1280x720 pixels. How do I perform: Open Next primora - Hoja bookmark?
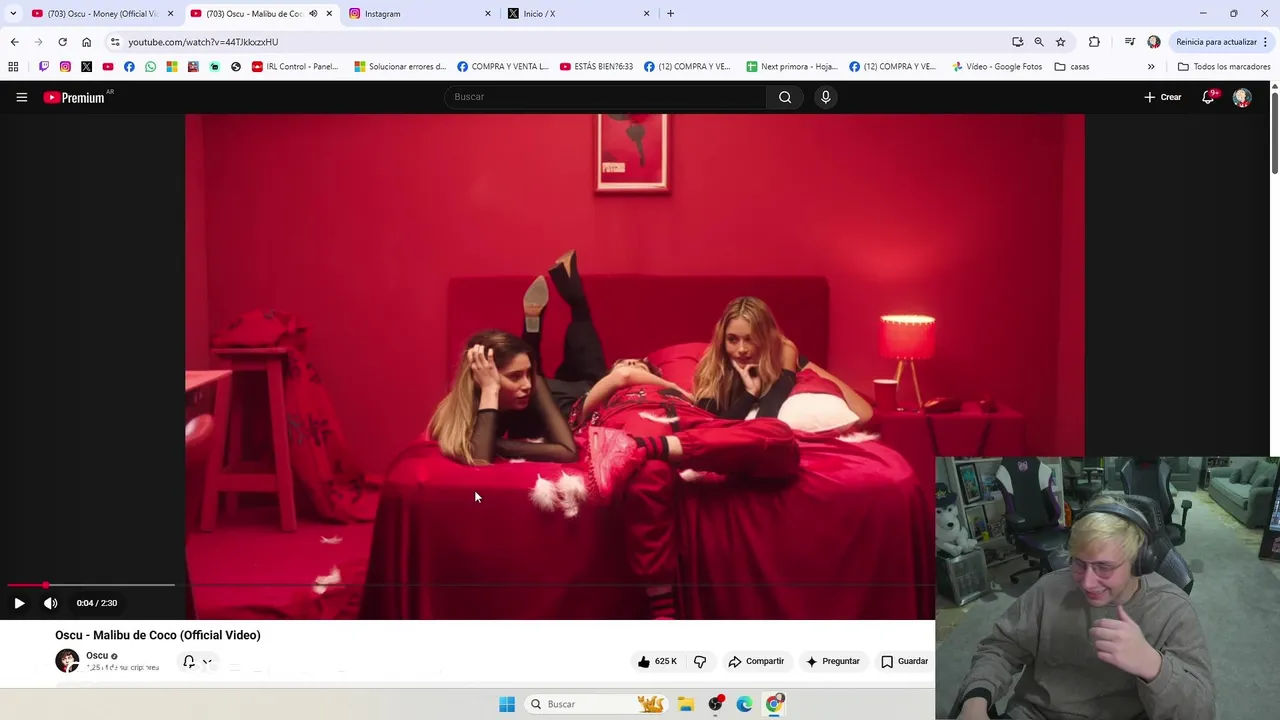[792, 67]
